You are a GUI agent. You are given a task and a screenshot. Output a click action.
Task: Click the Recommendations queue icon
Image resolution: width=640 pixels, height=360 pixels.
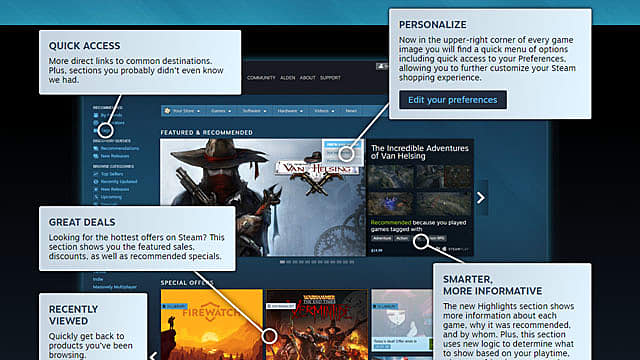pyautogui.click(x=96, y=149)
